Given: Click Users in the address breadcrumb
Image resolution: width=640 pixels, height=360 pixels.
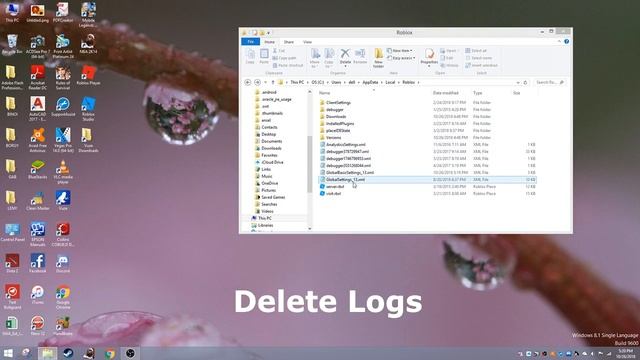Looking at the screenshot, I should click(x=336, y=82).
